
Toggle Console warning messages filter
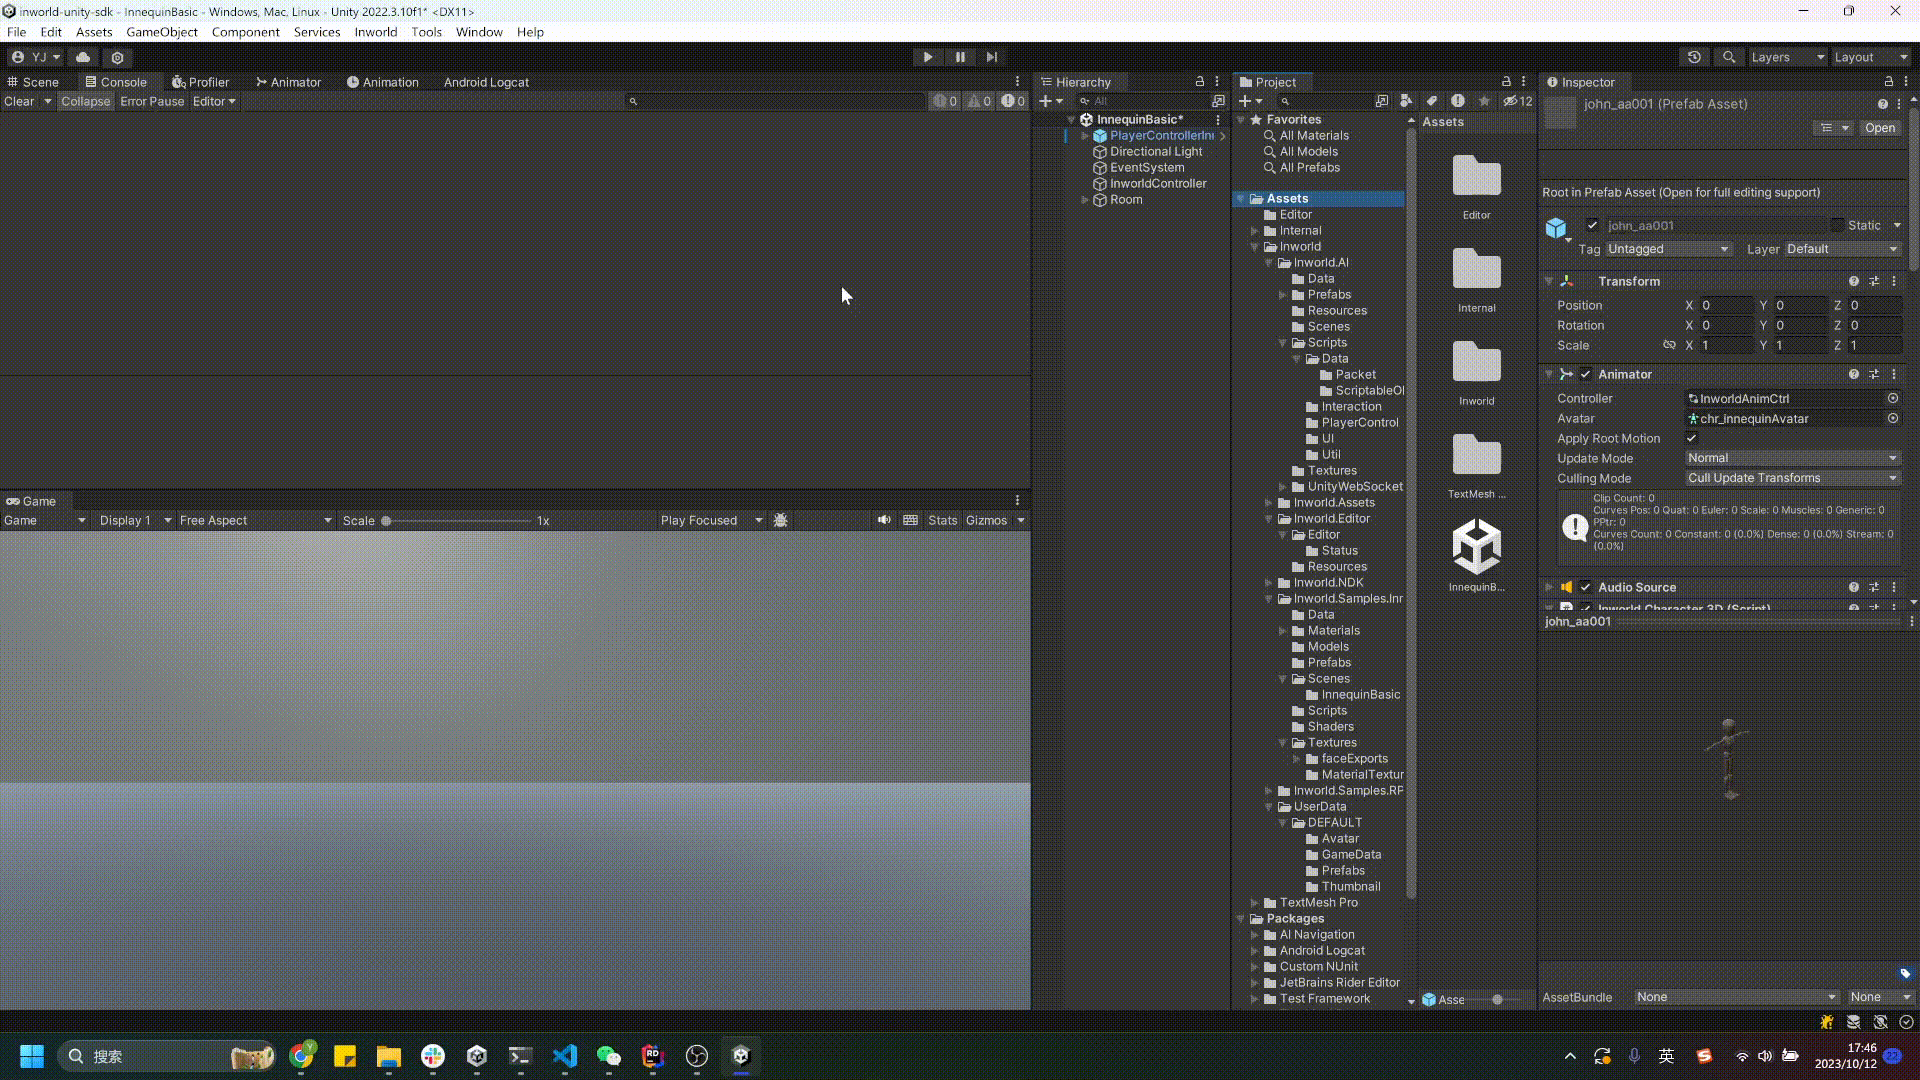(x=979, y=101)
